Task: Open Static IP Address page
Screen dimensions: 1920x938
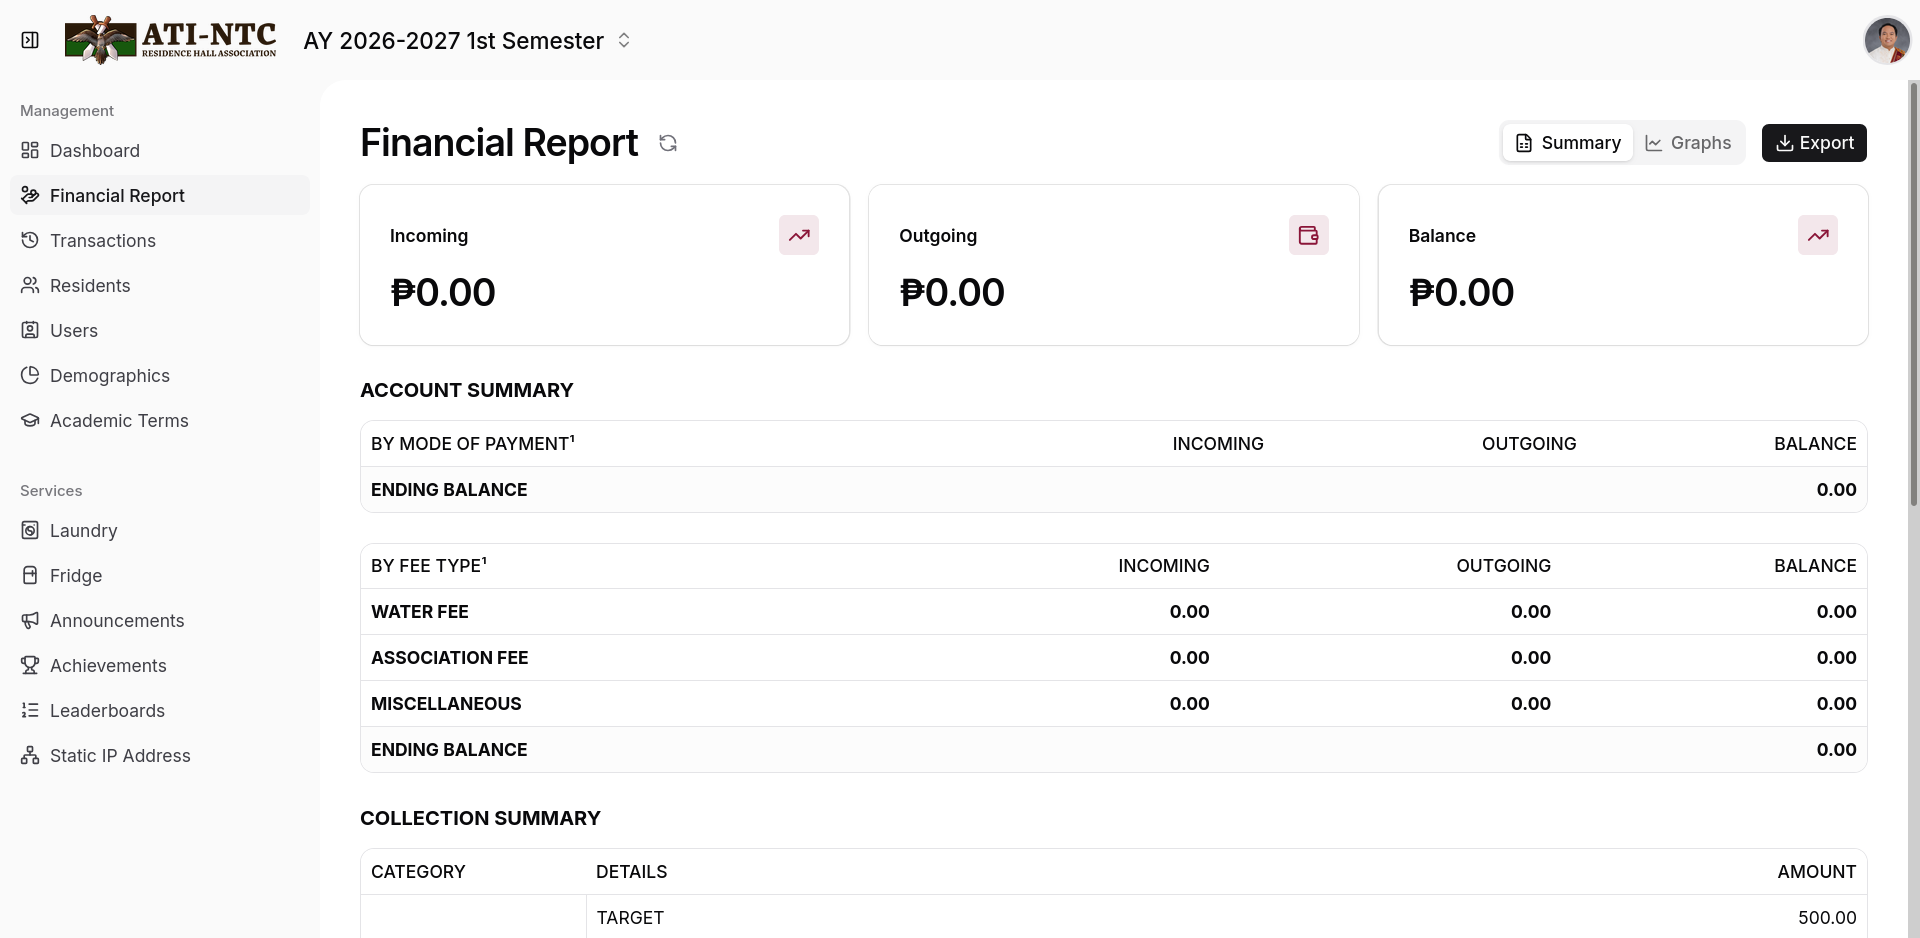Action: 160,755
